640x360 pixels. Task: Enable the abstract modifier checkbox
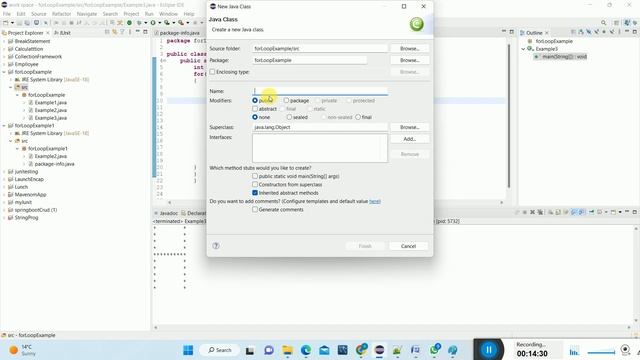point(255,109)
